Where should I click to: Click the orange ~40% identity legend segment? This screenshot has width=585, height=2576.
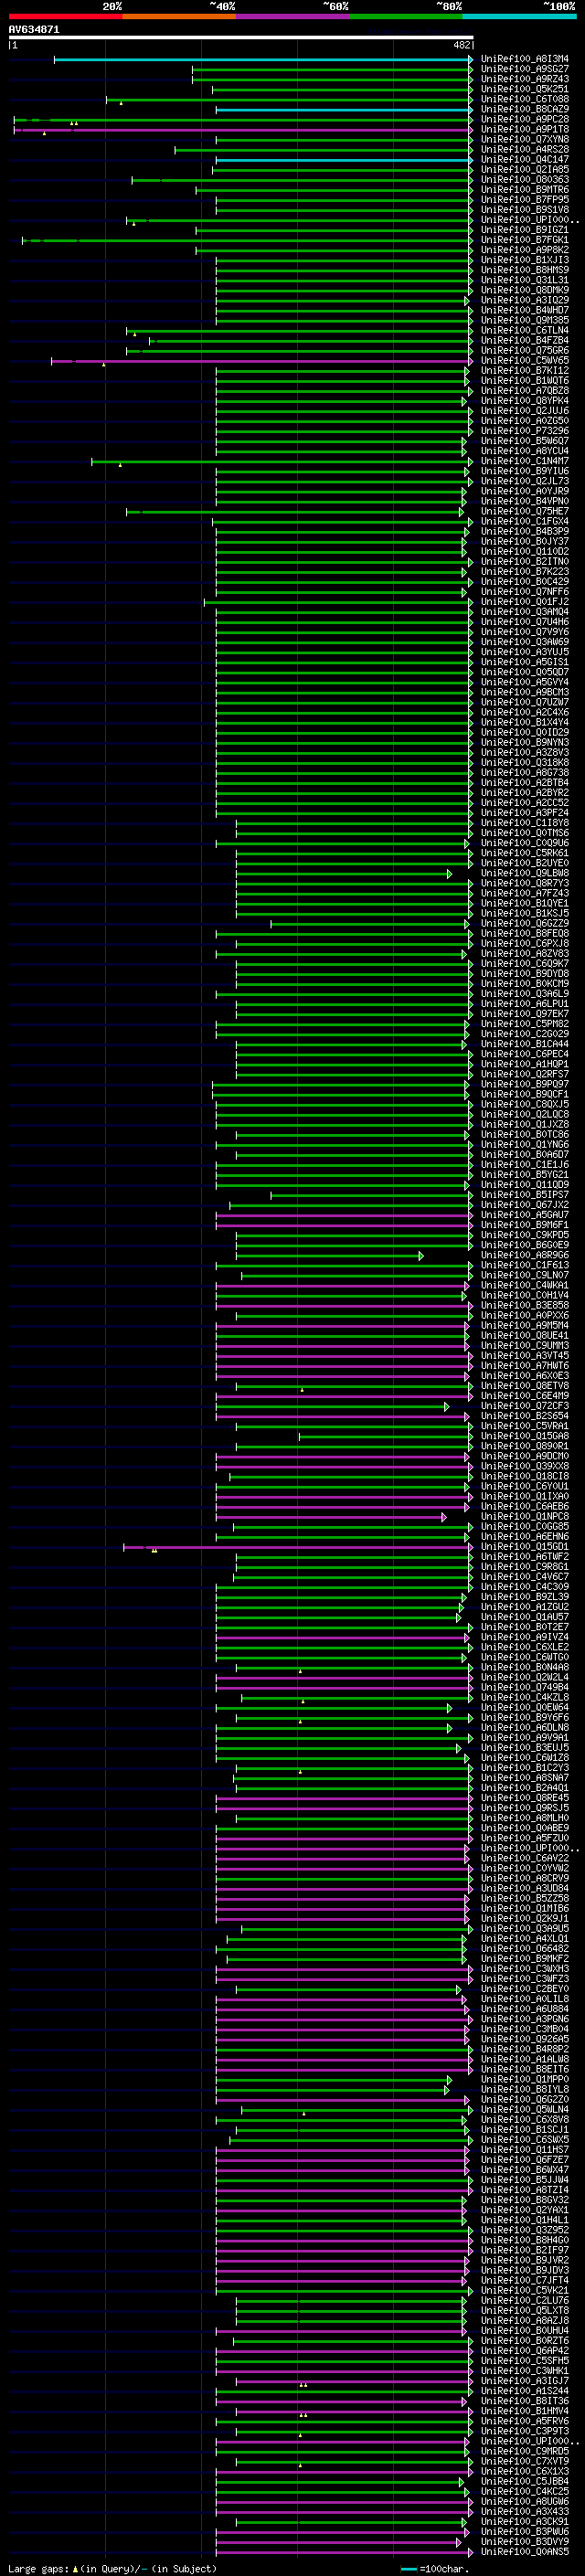(x=179, y=16)
